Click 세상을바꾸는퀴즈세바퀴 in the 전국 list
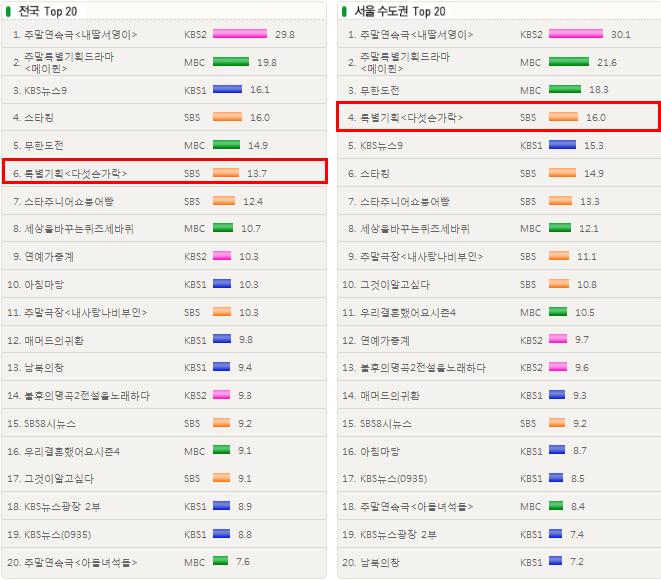The width and height of the screenshot is (661, 580). (79, 228)
